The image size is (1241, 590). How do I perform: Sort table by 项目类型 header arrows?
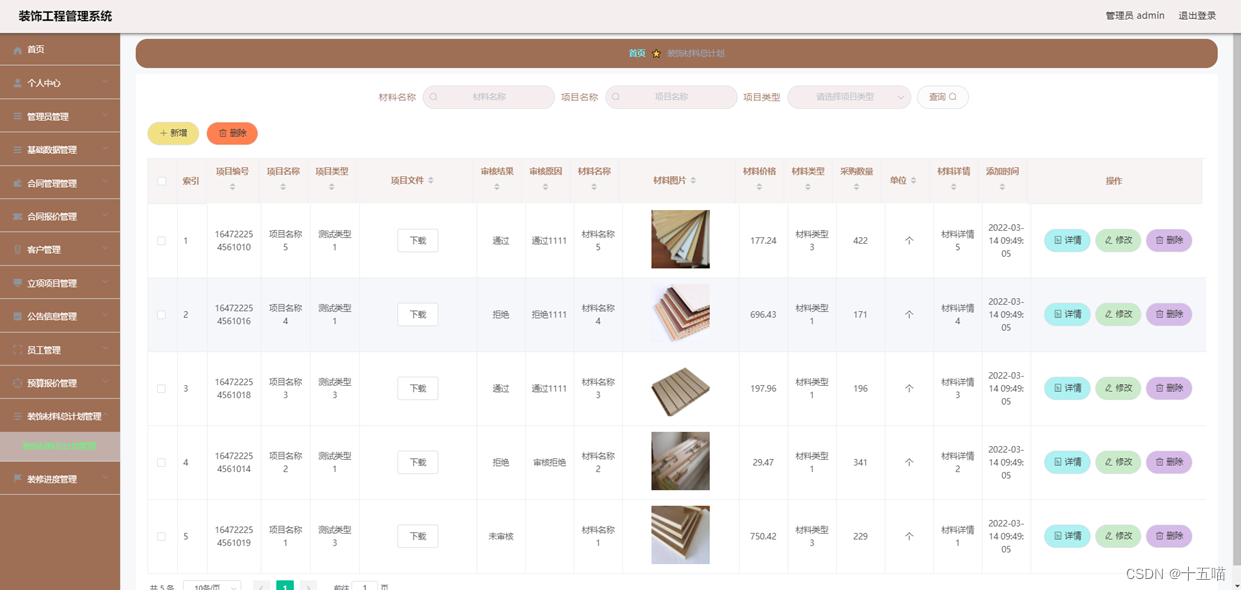[332, 187]
